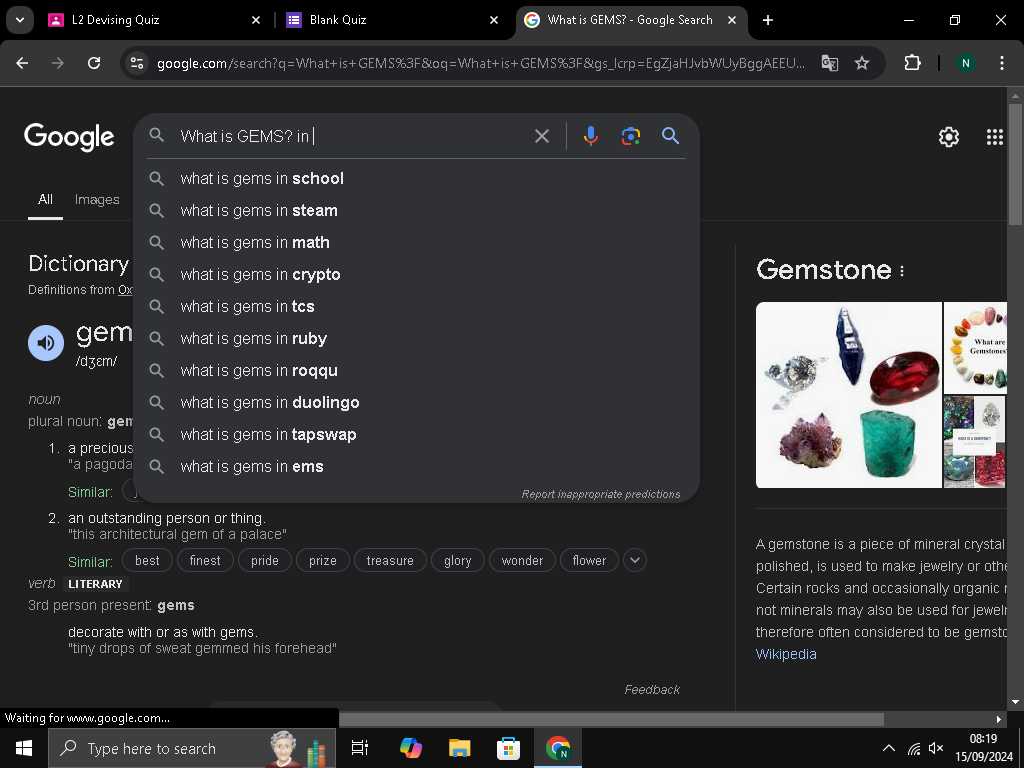Click the similar word chip flower

coord(589,560)
